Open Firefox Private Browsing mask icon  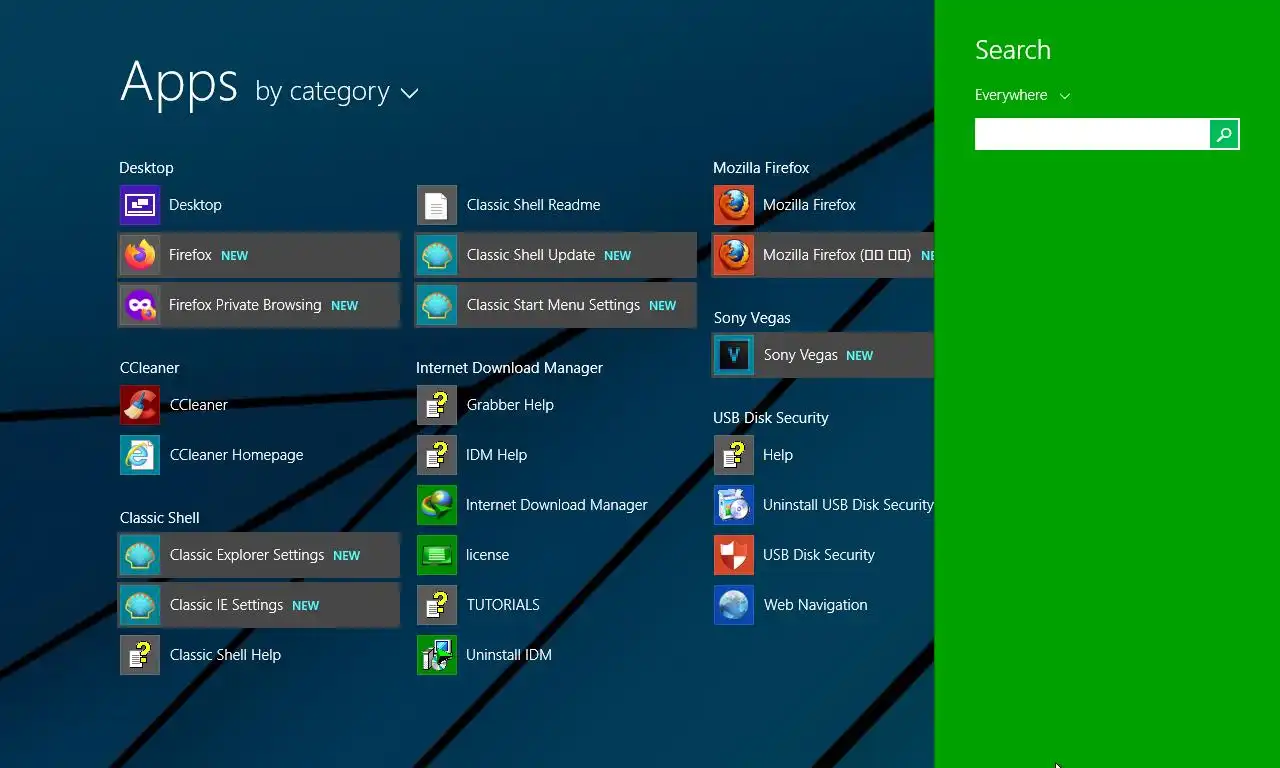[140, 305]
